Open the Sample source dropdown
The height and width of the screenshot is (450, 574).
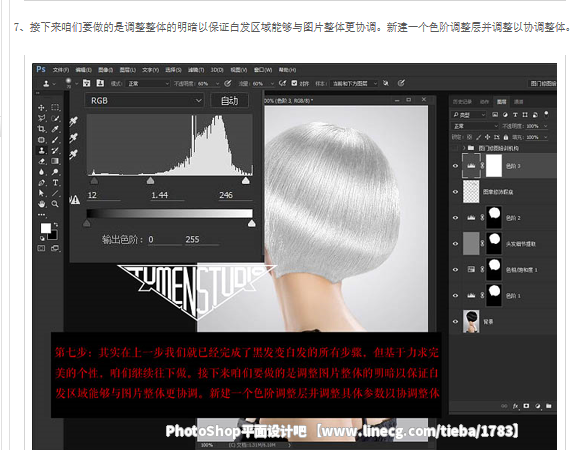(354, 83)
